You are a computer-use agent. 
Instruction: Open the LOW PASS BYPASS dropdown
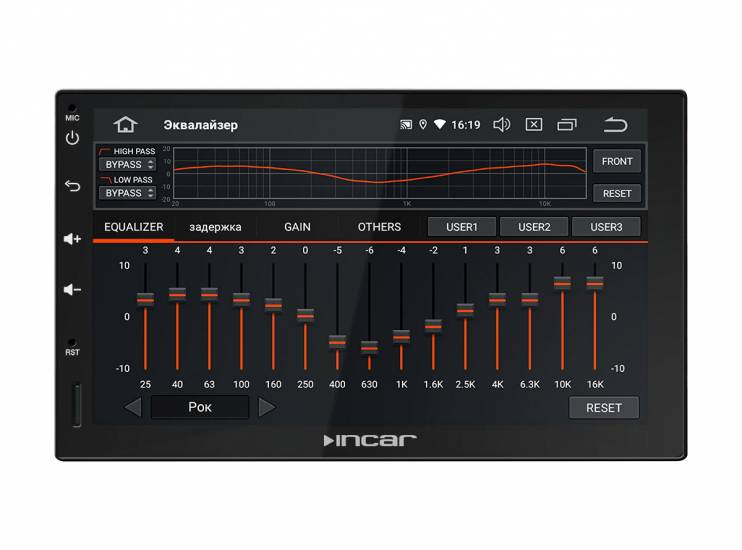pyautogui.click(x=127, y=193)
